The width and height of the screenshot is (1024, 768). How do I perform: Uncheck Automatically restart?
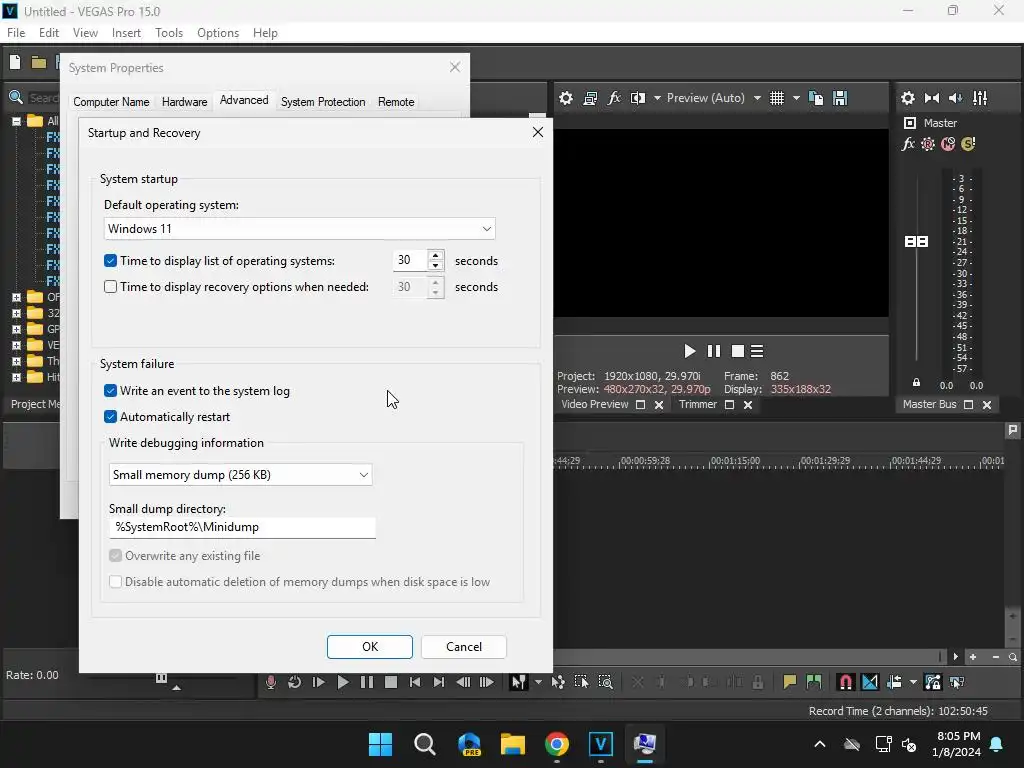110,417
